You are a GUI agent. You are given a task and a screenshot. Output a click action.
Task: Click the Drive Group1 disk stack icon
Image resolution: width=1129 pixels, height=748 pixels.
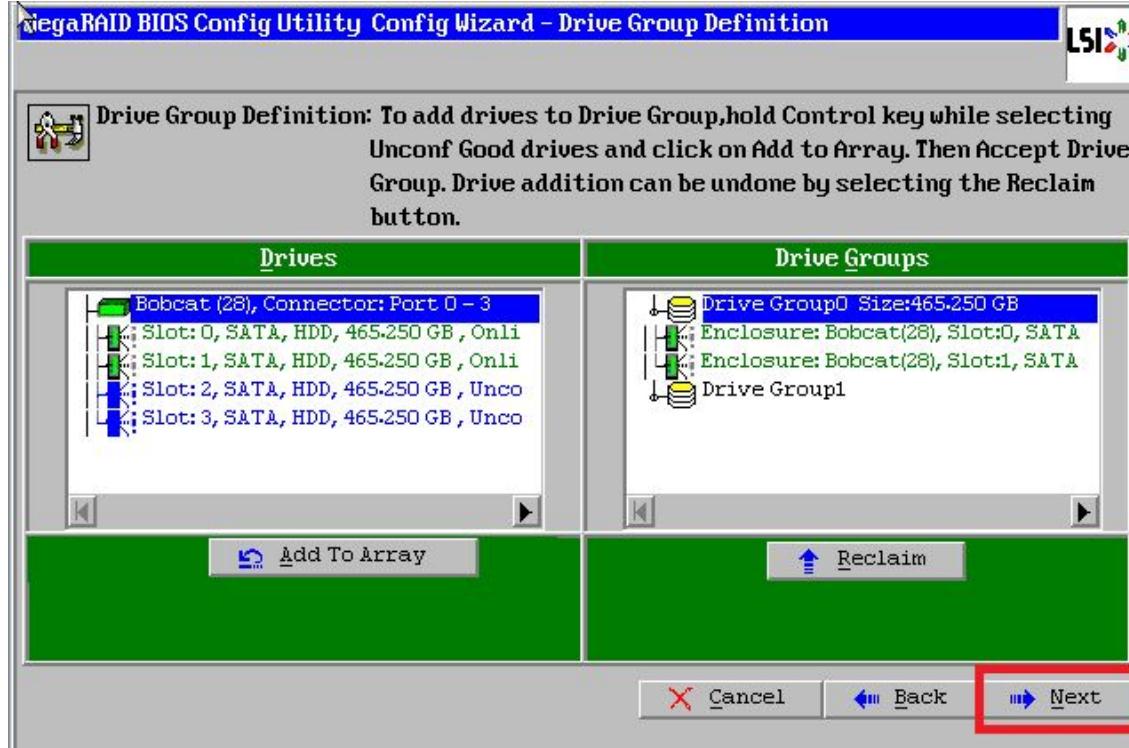pyautogui.click(x=680, y=393)
